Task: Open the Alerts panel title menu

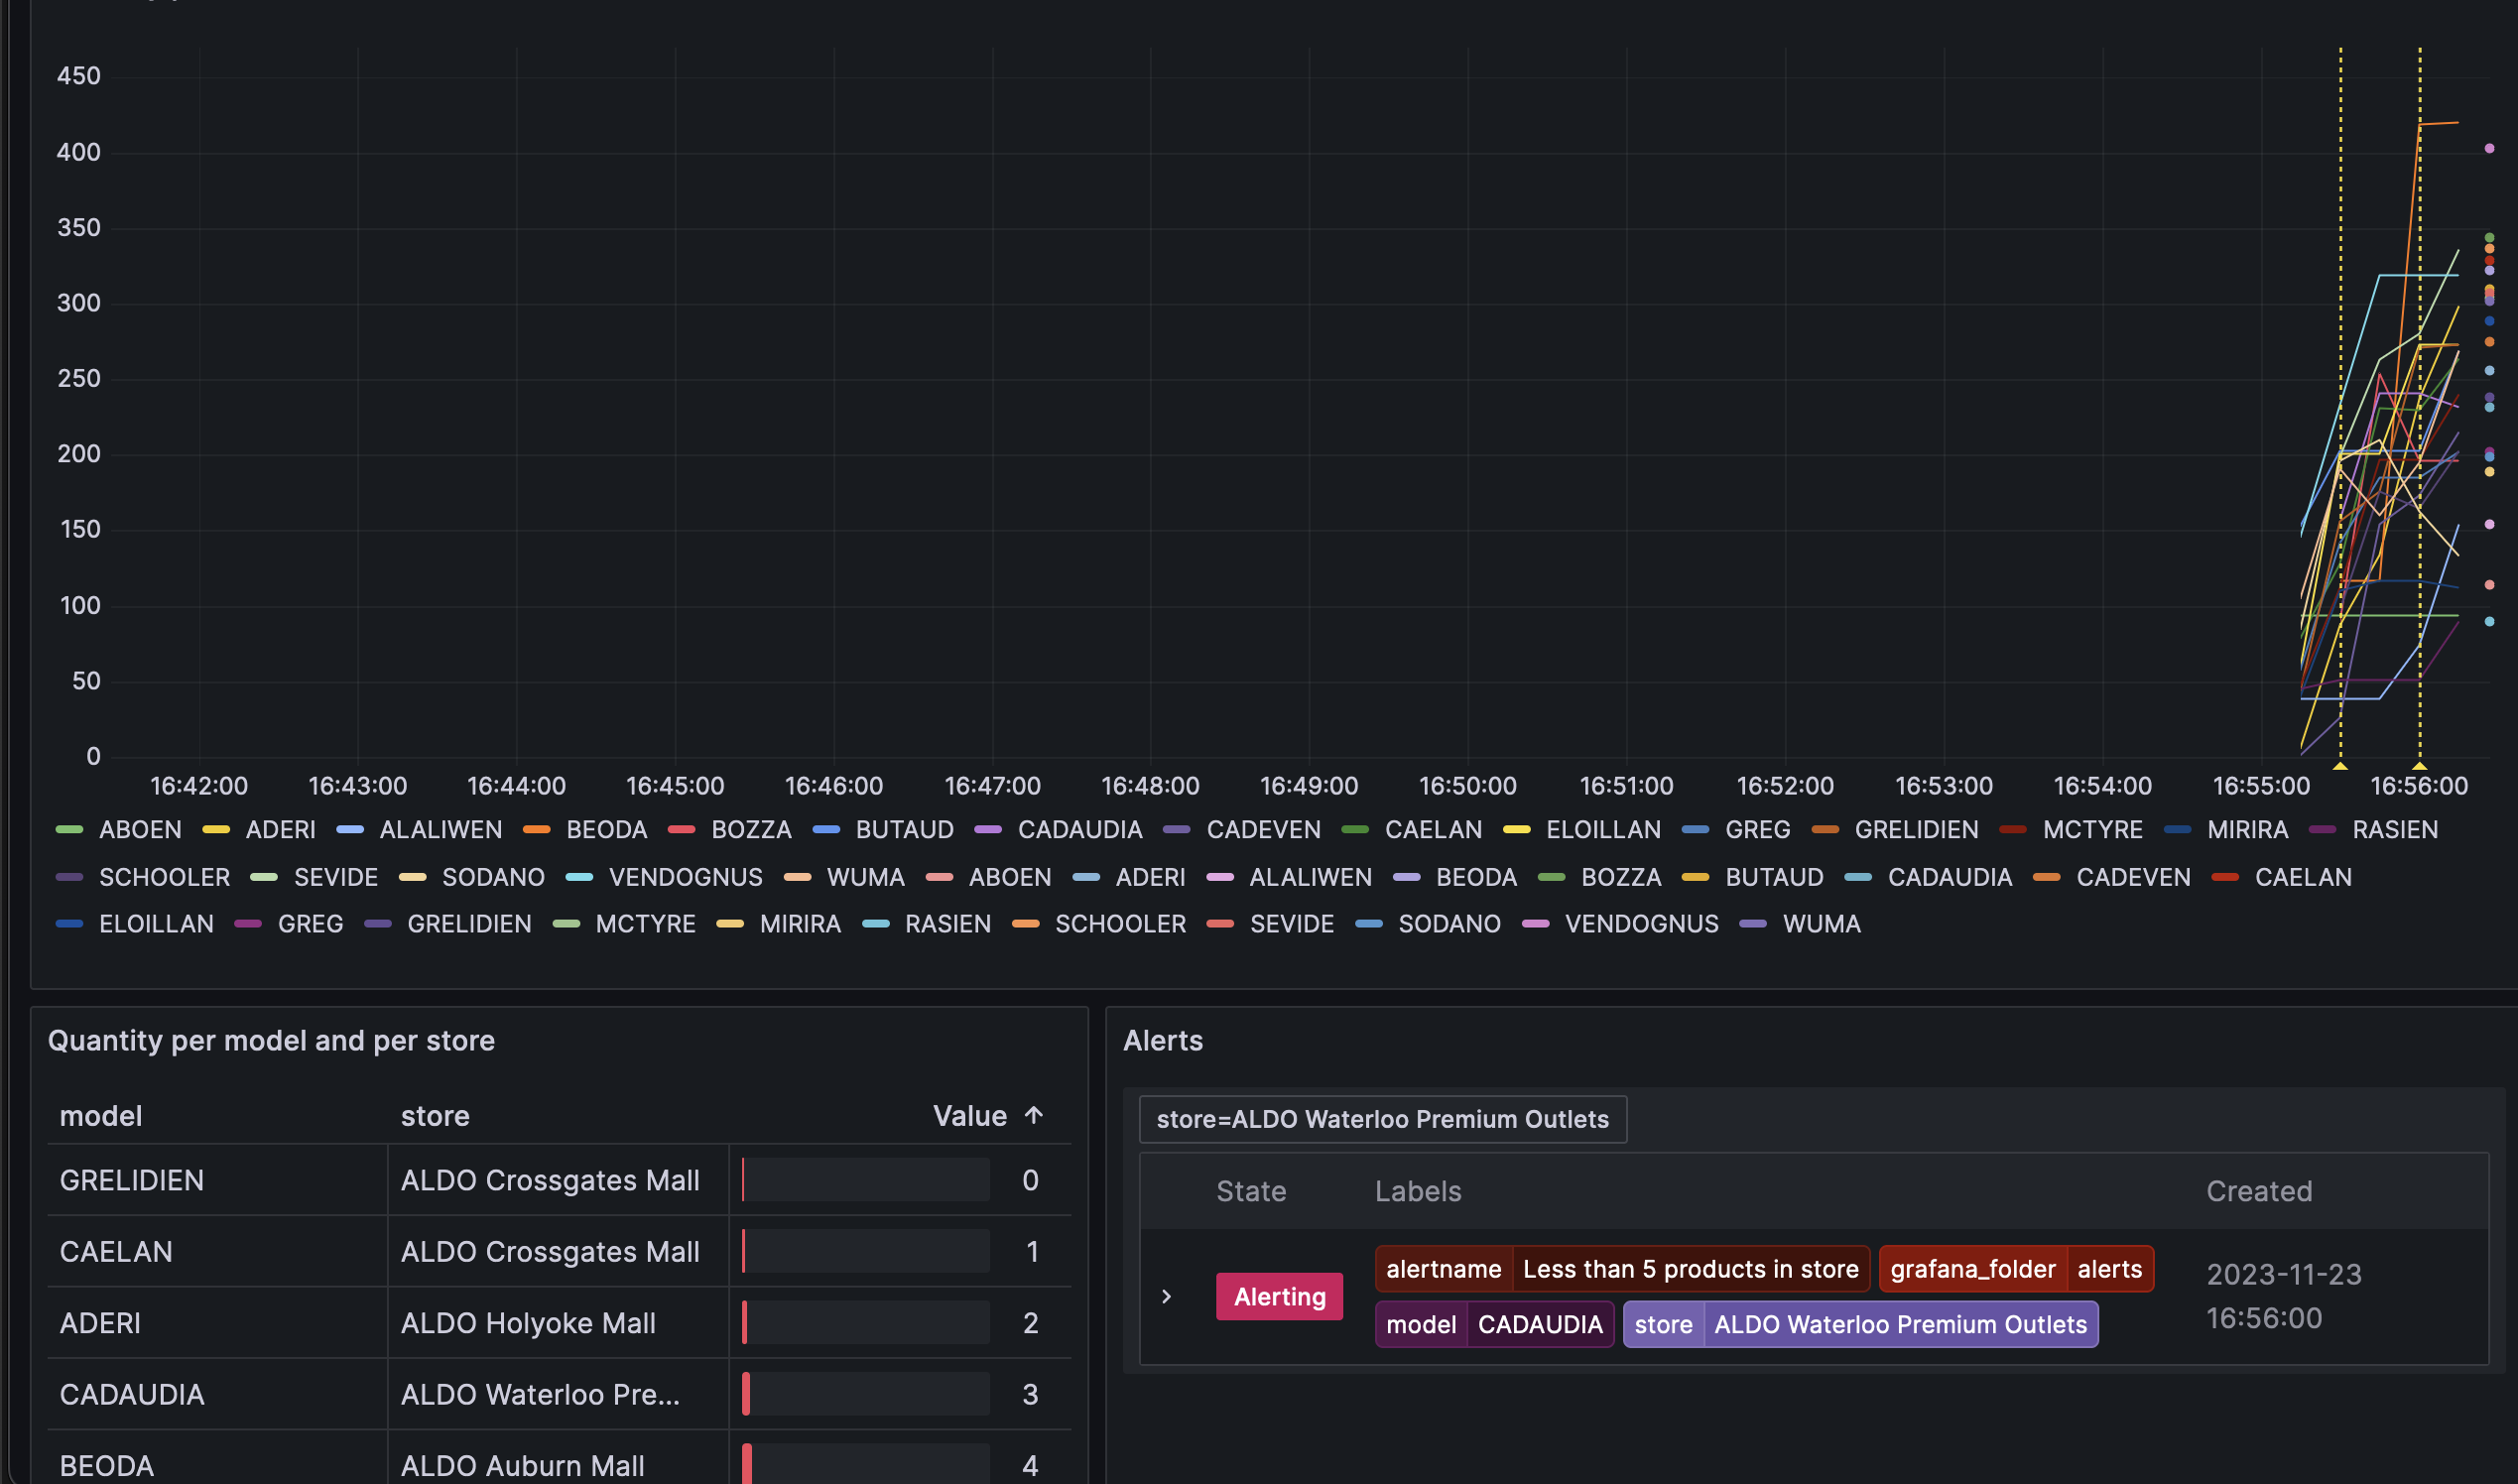Action: coord(1163,1041)
